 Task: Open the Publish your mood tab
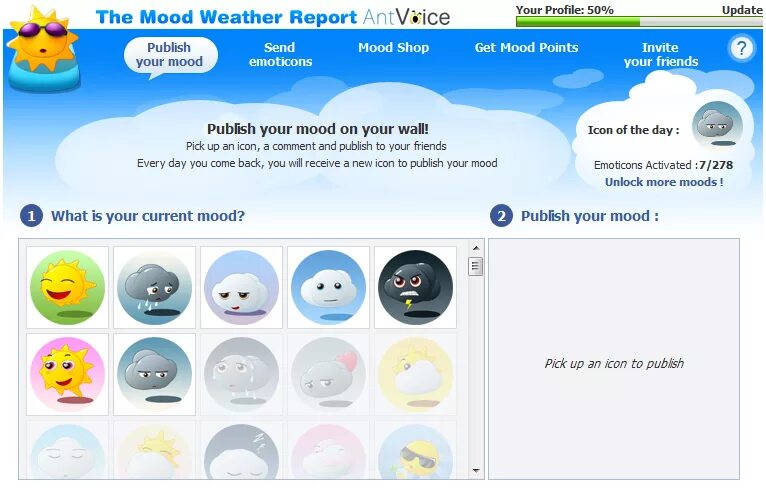(170, 55)
